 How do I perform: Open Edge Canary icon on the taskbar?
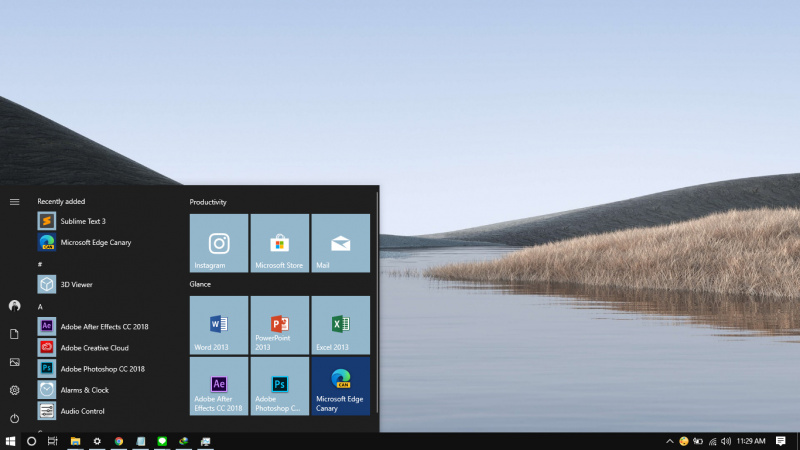coord(184,441)
